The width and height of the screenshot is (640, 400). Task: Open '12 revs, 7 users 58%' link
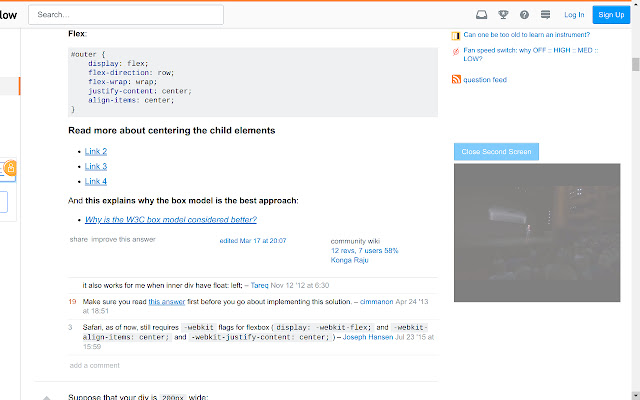pos(364,251)
